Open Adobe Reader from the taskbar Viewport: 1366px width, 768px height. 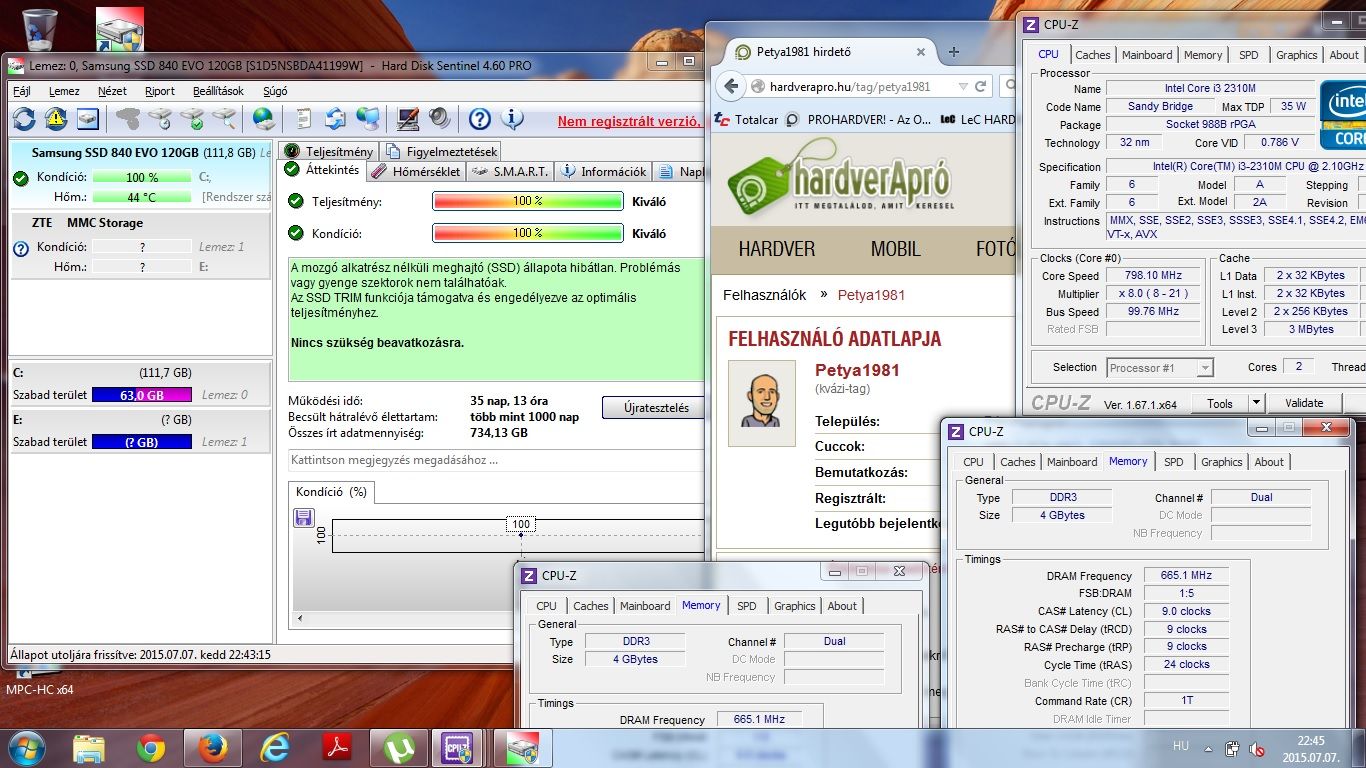point(336,748)
